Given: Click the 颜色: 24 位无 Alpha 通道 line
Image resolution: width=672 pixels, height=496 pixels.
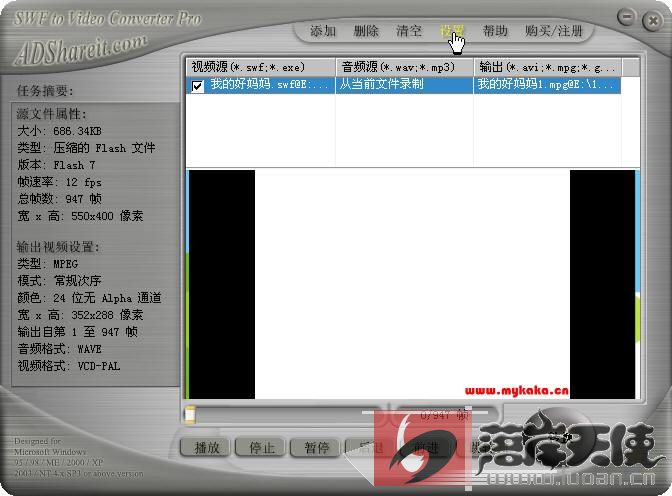Looking at the screenshot, I should click(x=89, y=298).
